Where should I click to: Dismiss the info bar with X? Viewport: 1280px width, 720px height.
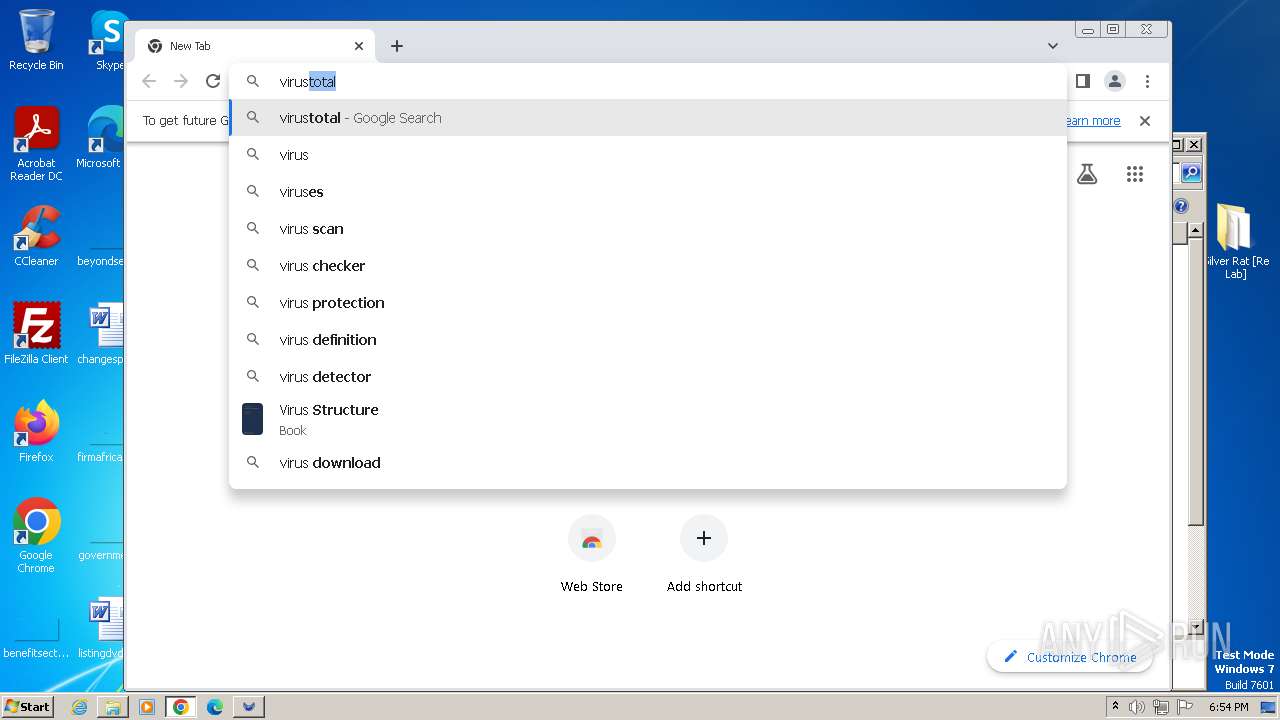[x=1145, y=120]
